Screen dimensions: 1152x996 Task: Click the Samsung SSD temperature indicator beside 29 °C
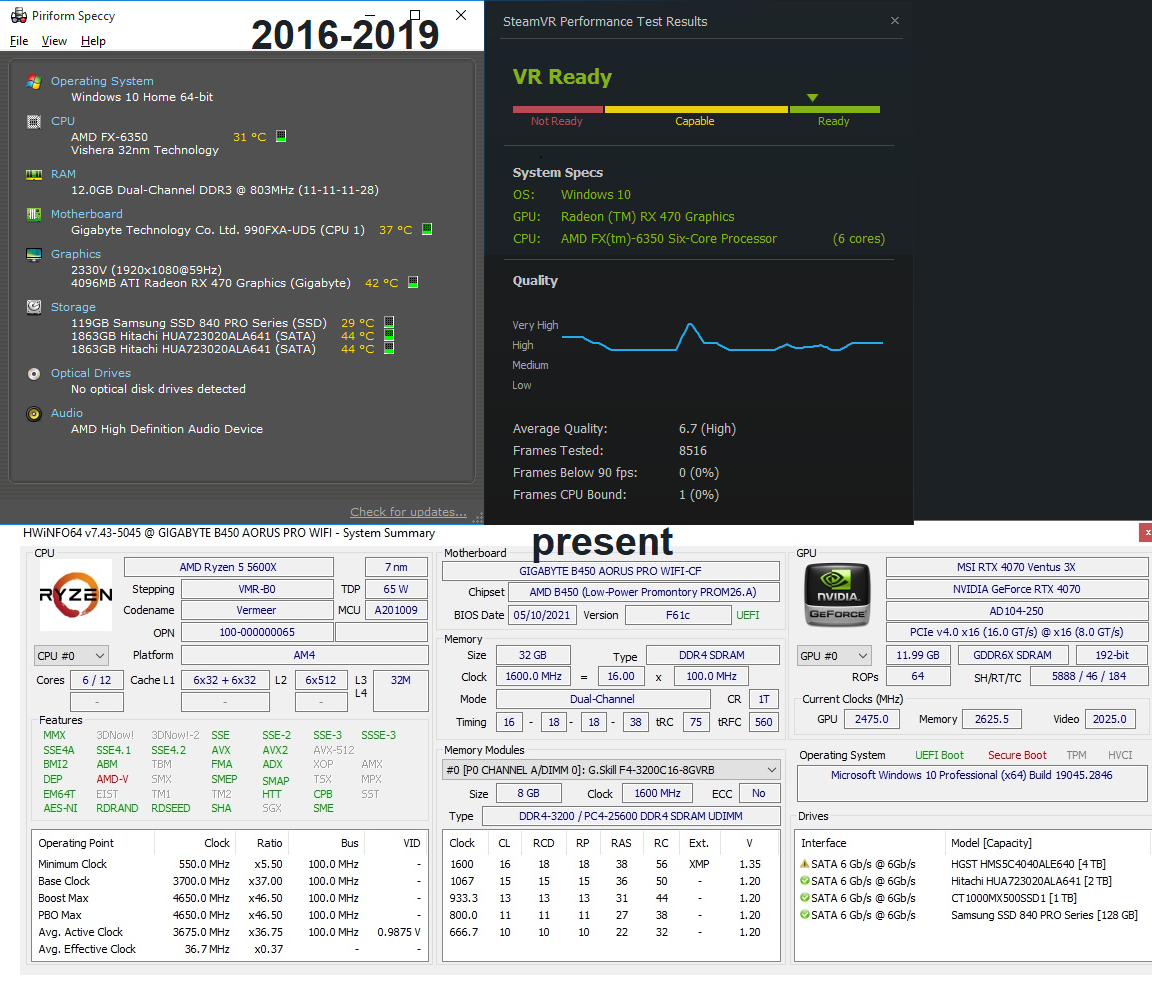[x=389, y=322]
